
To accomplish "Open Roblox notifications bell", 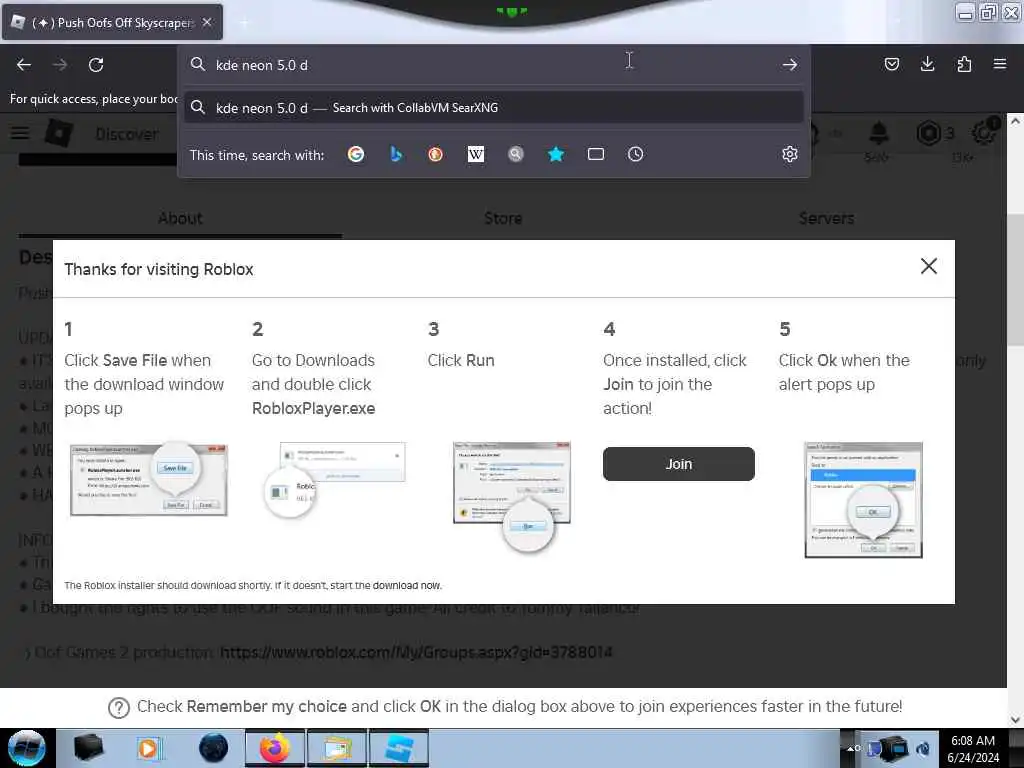I will click(x=879, y=133).
